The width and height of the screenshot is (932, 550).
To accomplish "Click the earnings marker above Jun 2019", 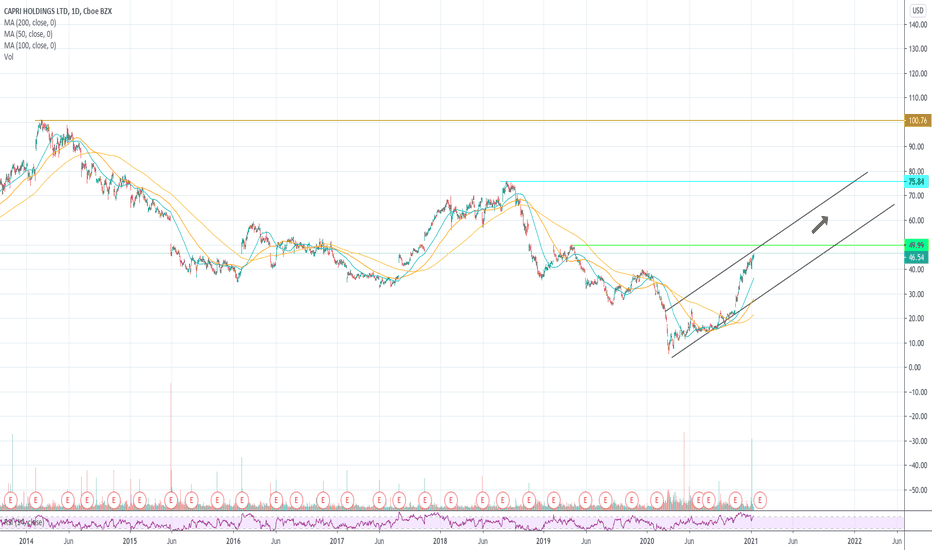I will tap(585, 500).
